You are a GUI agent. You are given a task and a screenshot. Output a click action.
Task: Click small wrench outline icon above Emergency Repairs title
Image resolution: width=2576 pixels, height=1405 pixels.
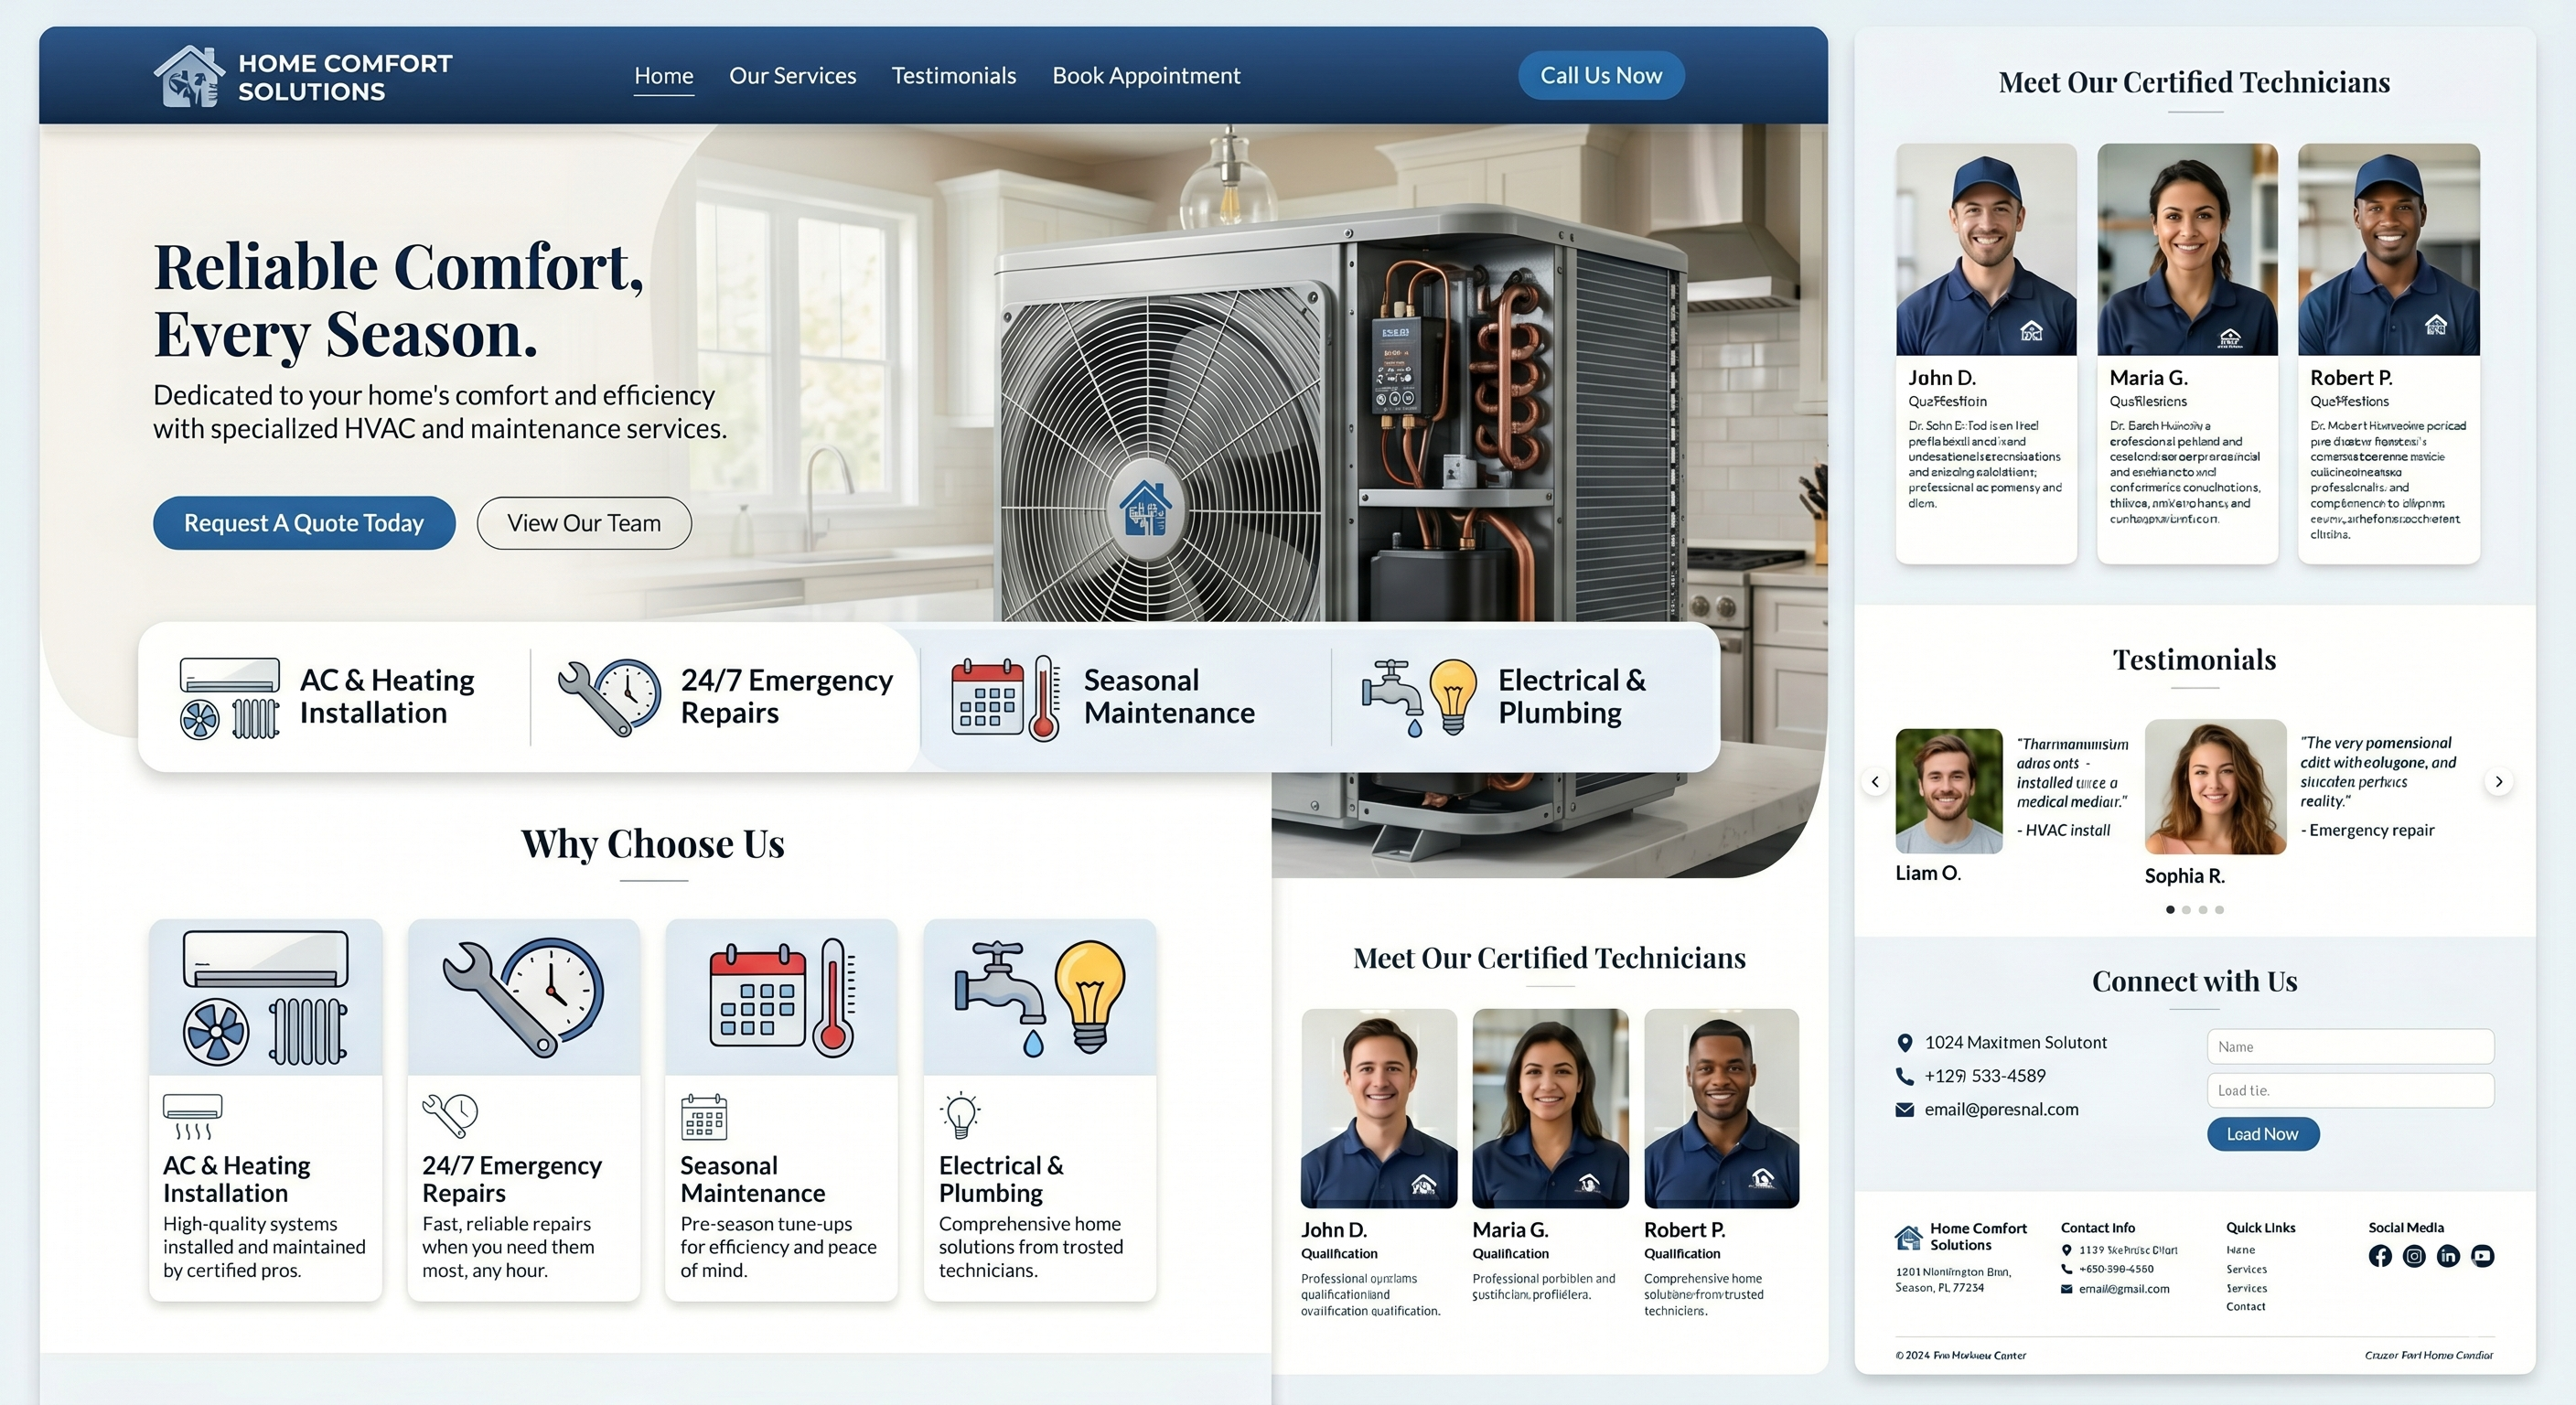(450, 1116)
